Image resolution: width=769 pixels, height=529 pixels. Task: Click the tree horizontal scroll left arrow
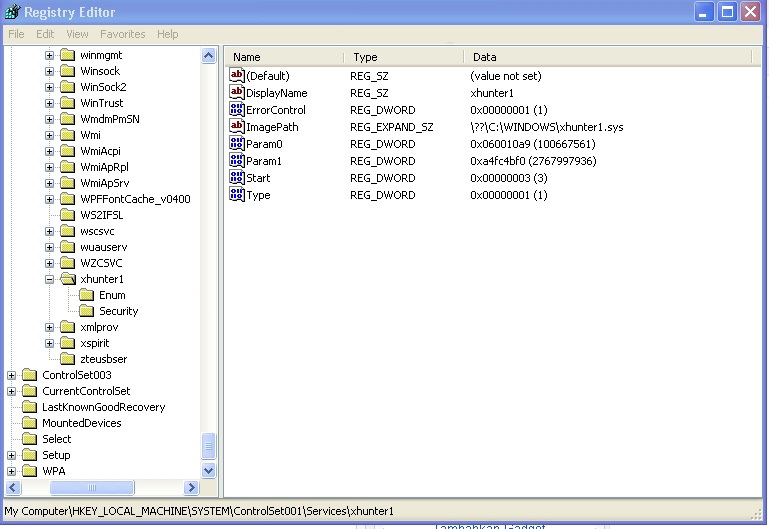coord(13,487)
